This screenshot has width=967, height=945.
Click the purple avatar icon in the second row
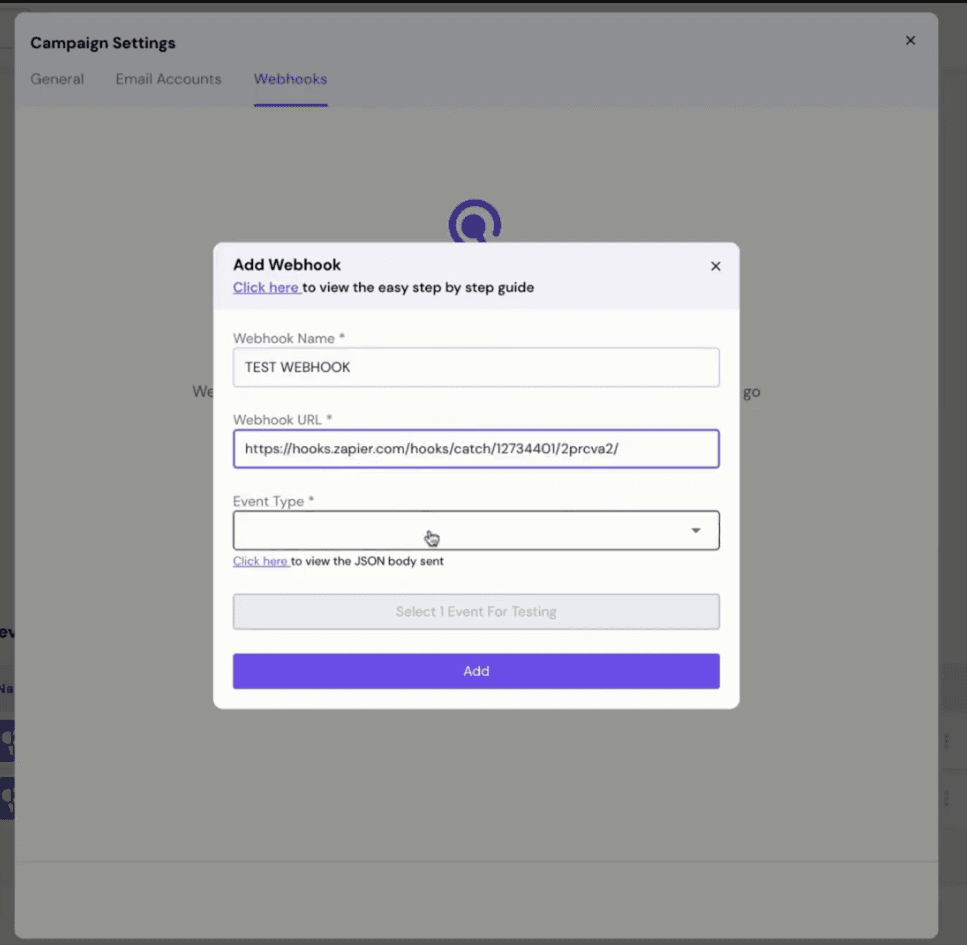(x=8, y=798)
